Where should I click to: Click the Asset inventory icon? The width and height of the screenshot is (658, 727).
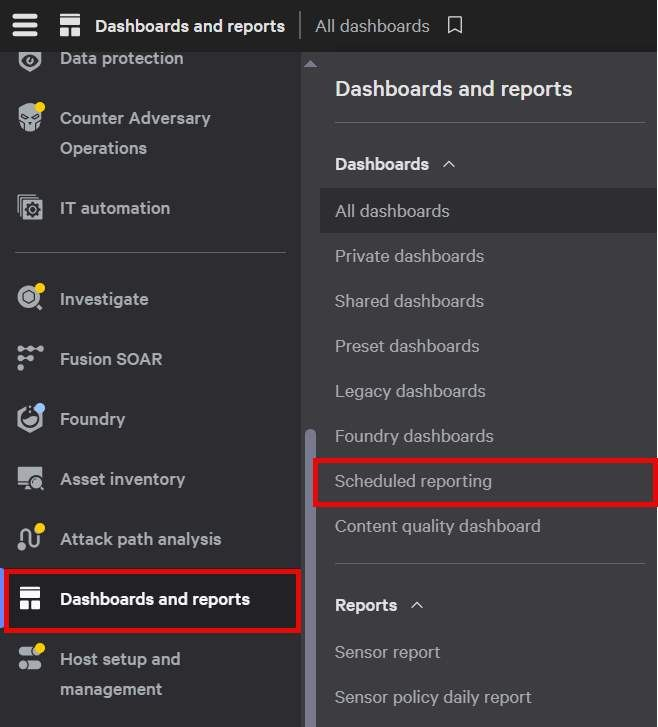(x=31, y=479)
